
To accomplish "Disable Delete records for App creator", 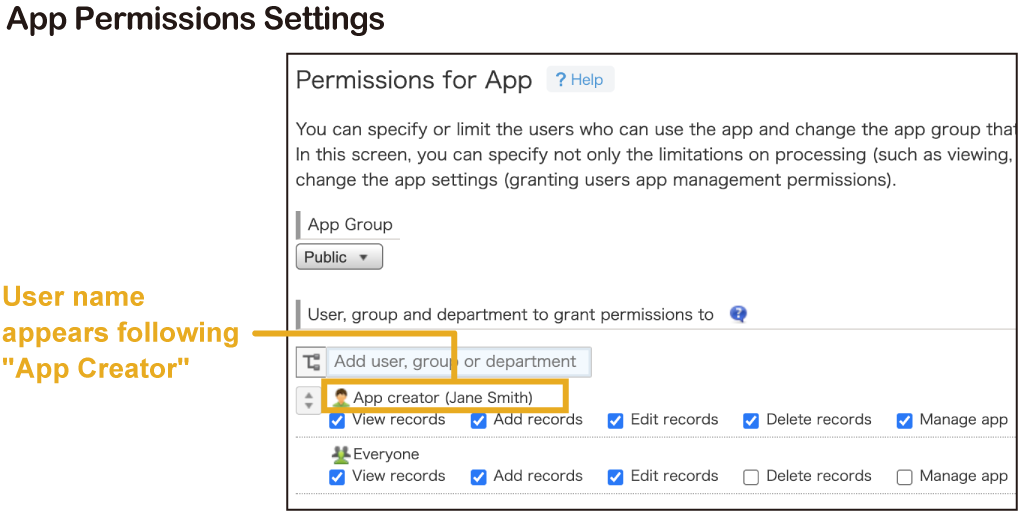I will 751,421.
